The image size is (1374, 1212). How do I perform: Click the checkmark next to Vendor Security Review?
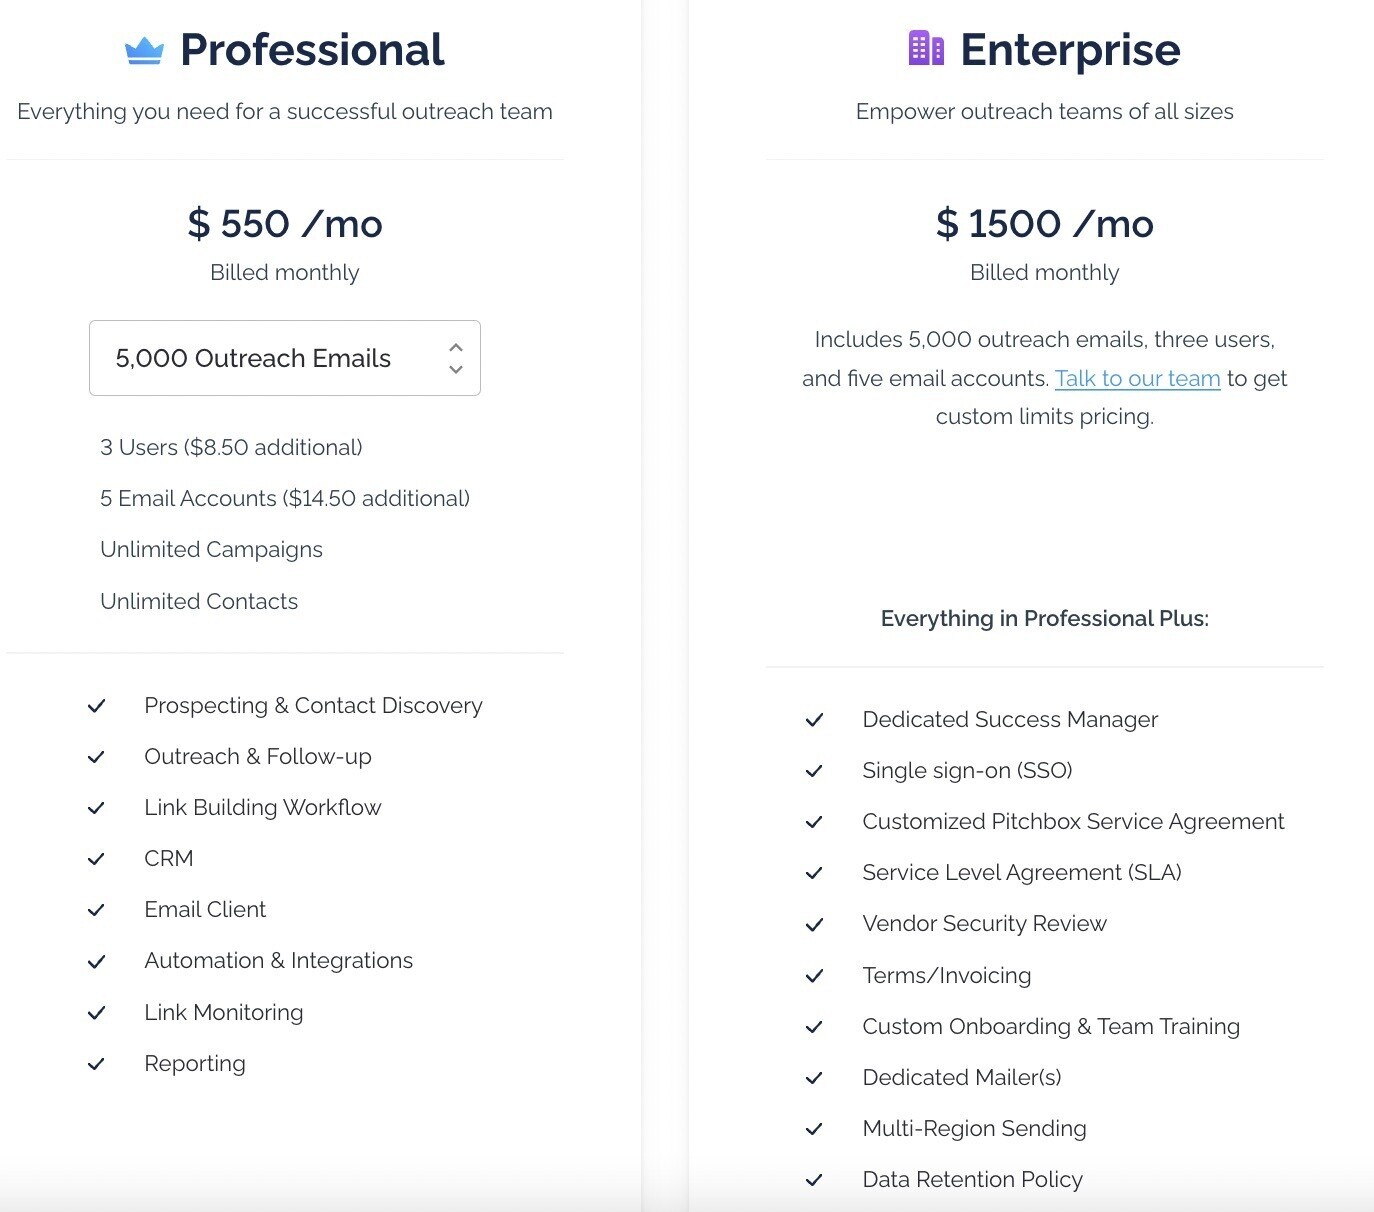[x=815, y=924]
